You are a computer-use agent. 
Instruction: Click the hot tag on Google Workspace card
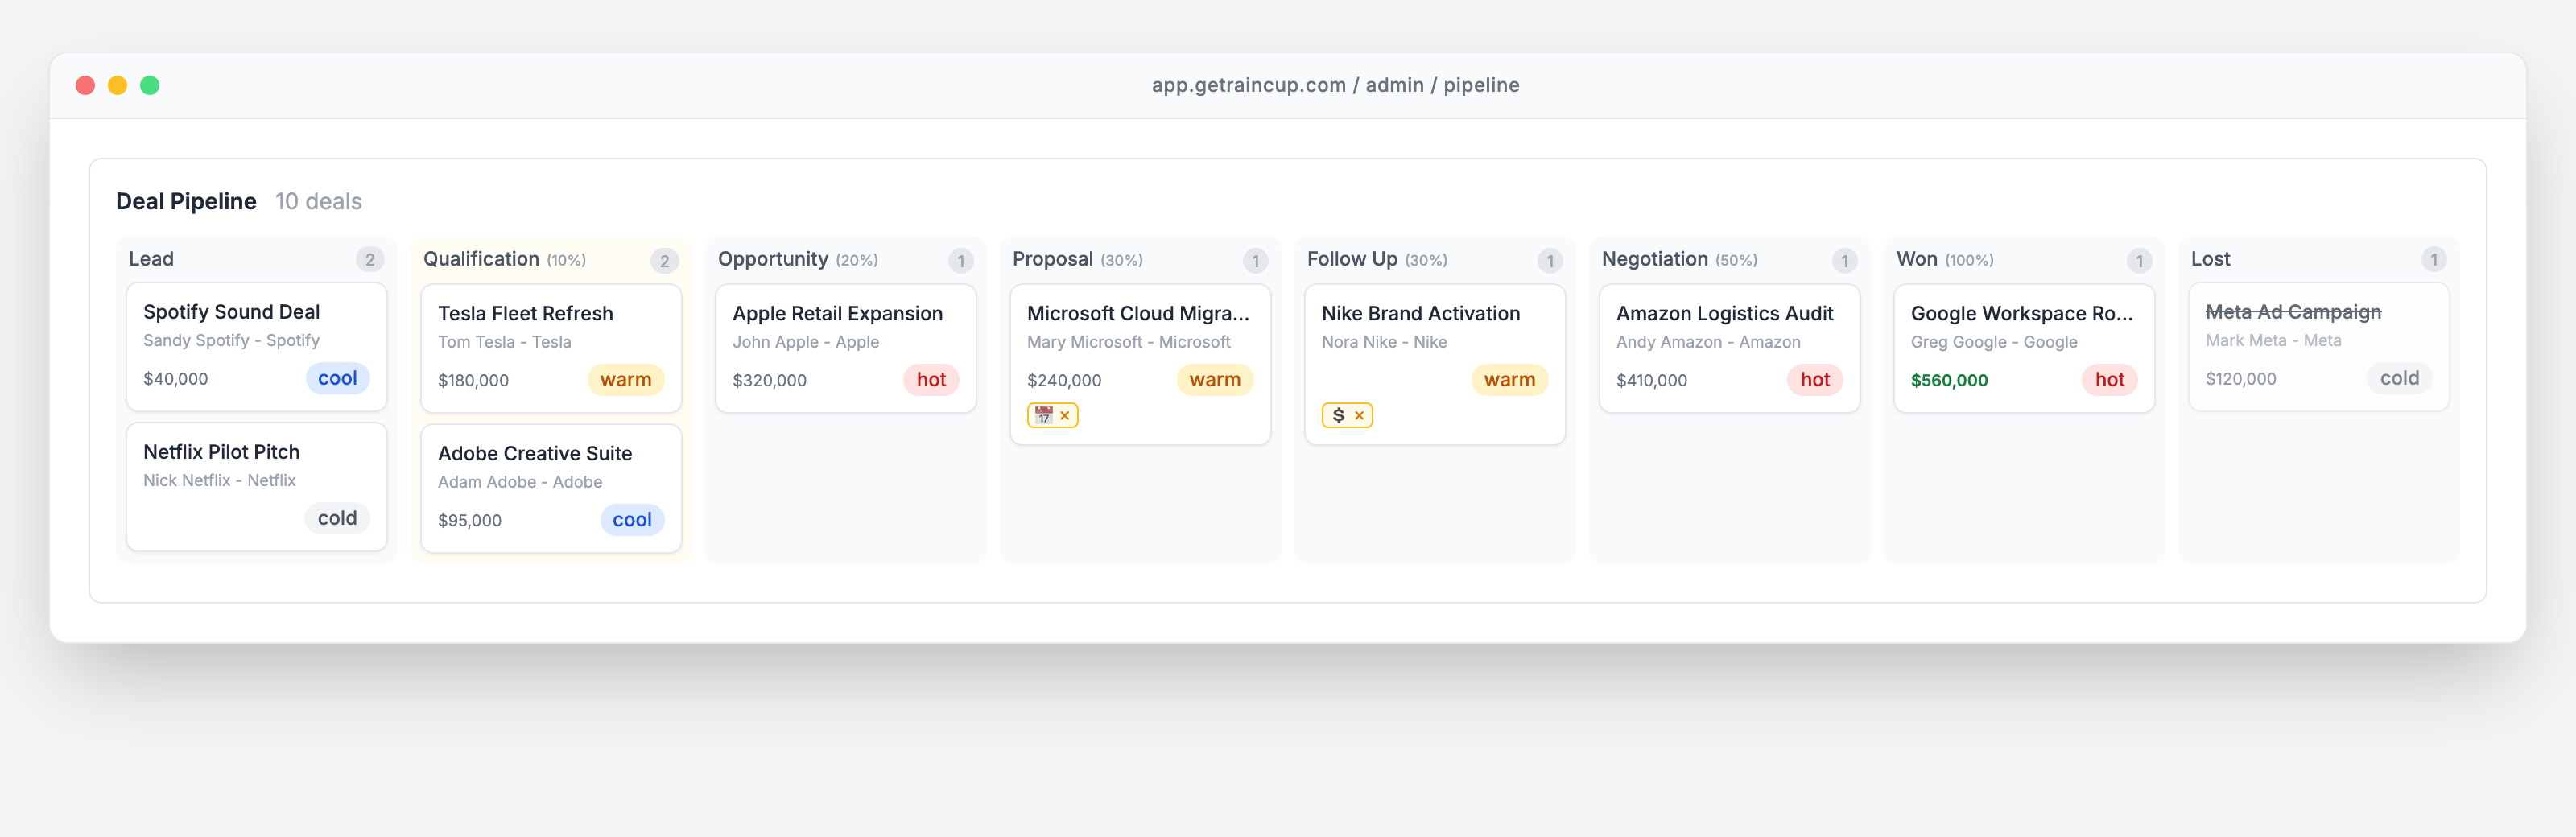(x=2109, y=380)
